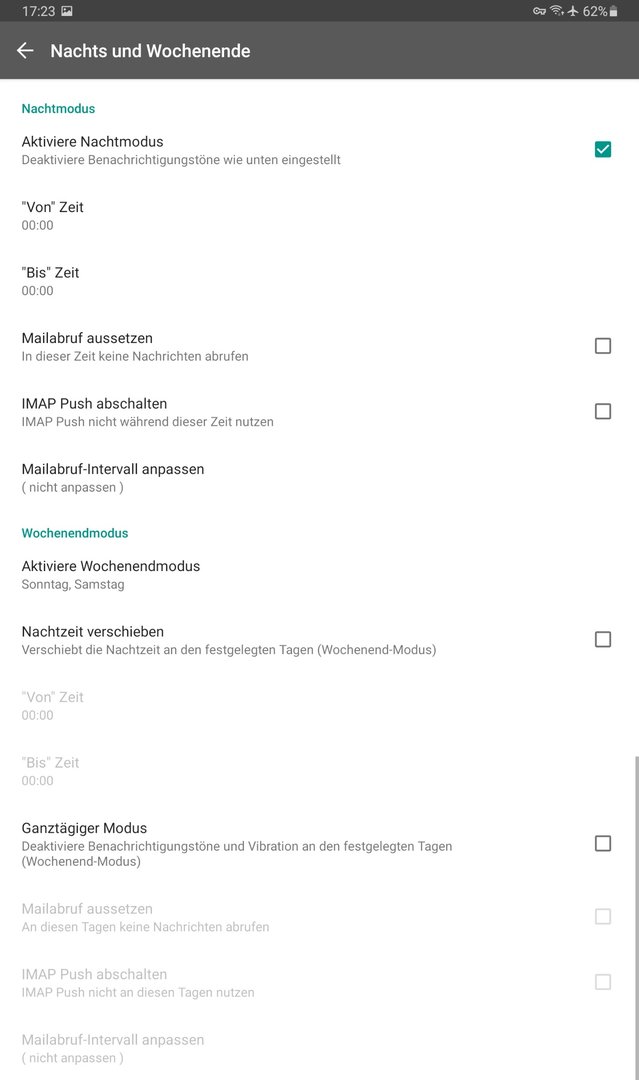Tap the VPN key status icon
The height and width of the screenshot is (1080, 639).
[539, 11]
